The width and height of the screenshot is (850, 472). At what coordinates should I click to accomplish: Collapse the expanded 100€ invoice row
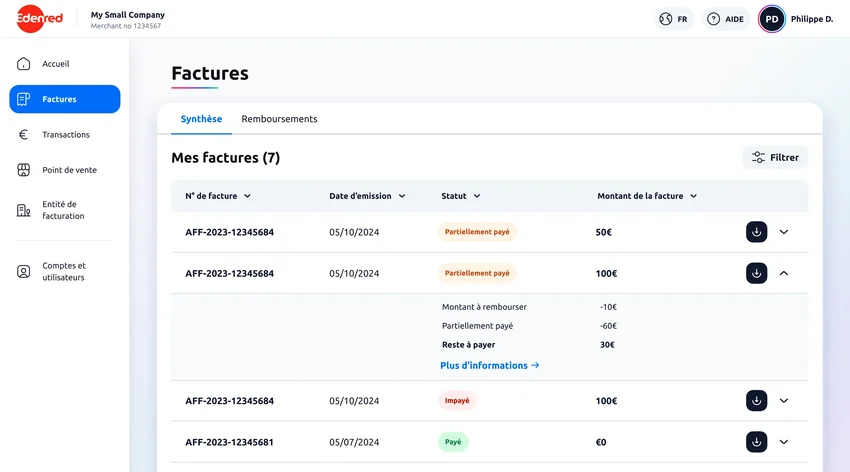(784, 273)
